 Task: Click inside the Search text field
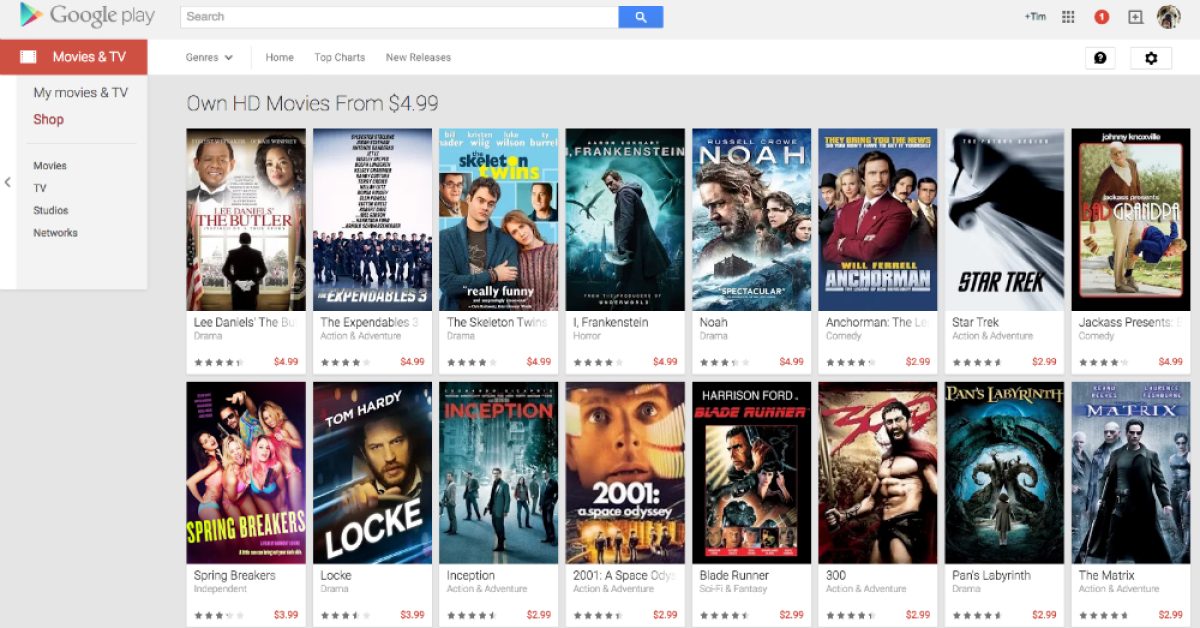pyautogui.click(x=400, y=17)
